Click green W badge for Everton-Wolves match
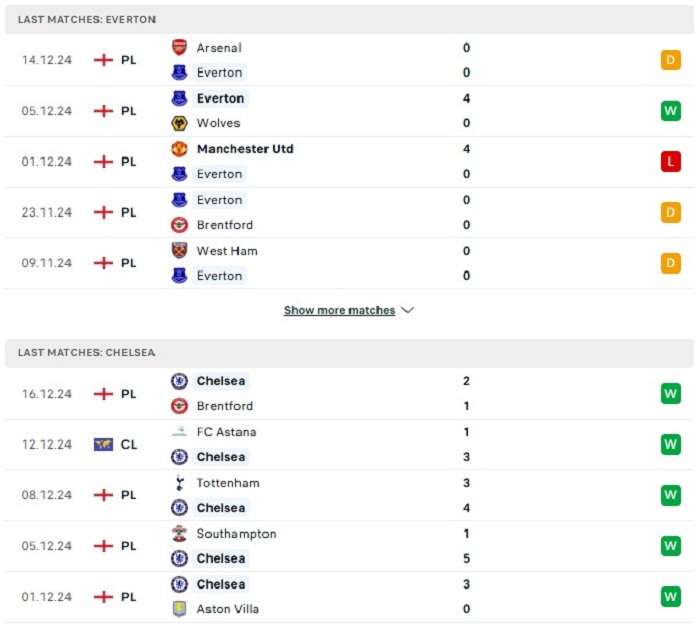Image resolution: width=700 pixels, height=631 pixels. tap(671, 111)
